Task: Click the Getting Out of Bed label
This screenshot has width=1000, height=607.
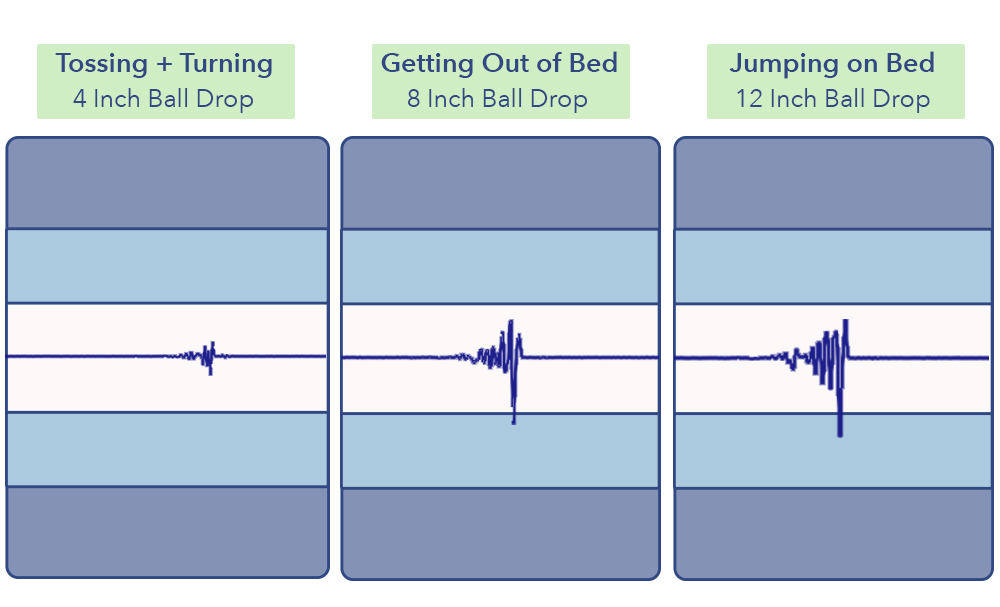Action: tap(499, 63)
